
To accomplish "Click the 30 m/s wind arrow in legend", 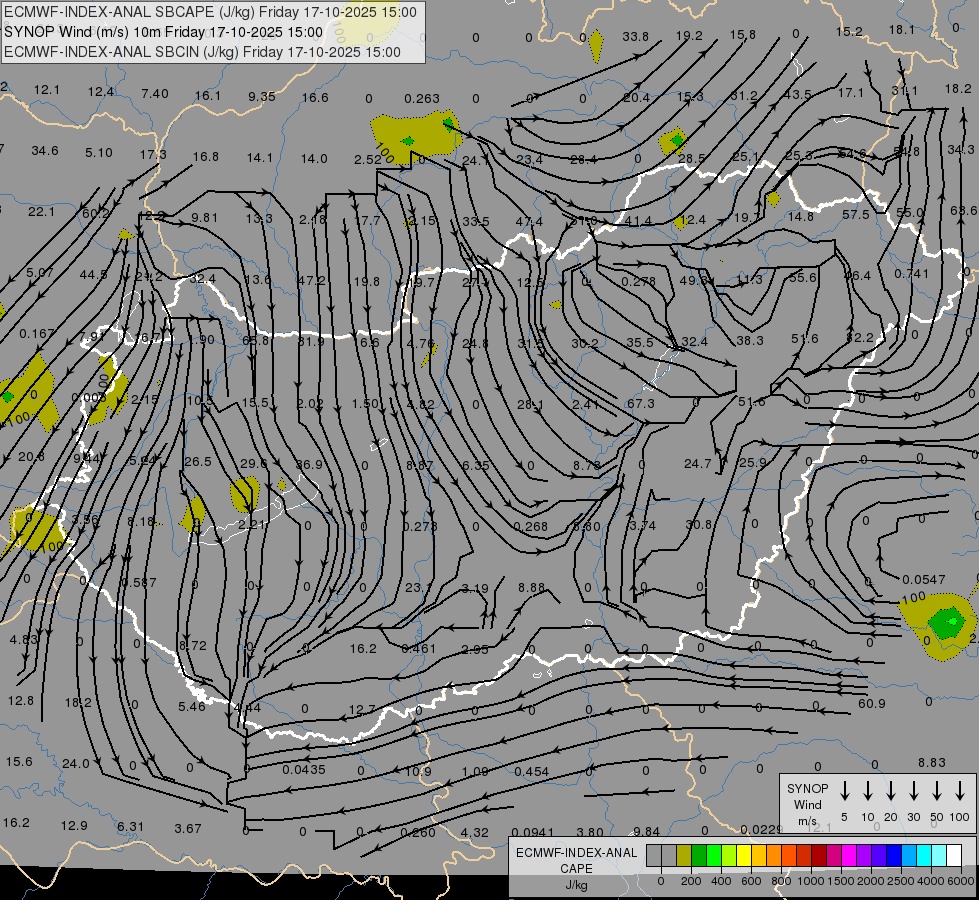I will click(914, 790).
